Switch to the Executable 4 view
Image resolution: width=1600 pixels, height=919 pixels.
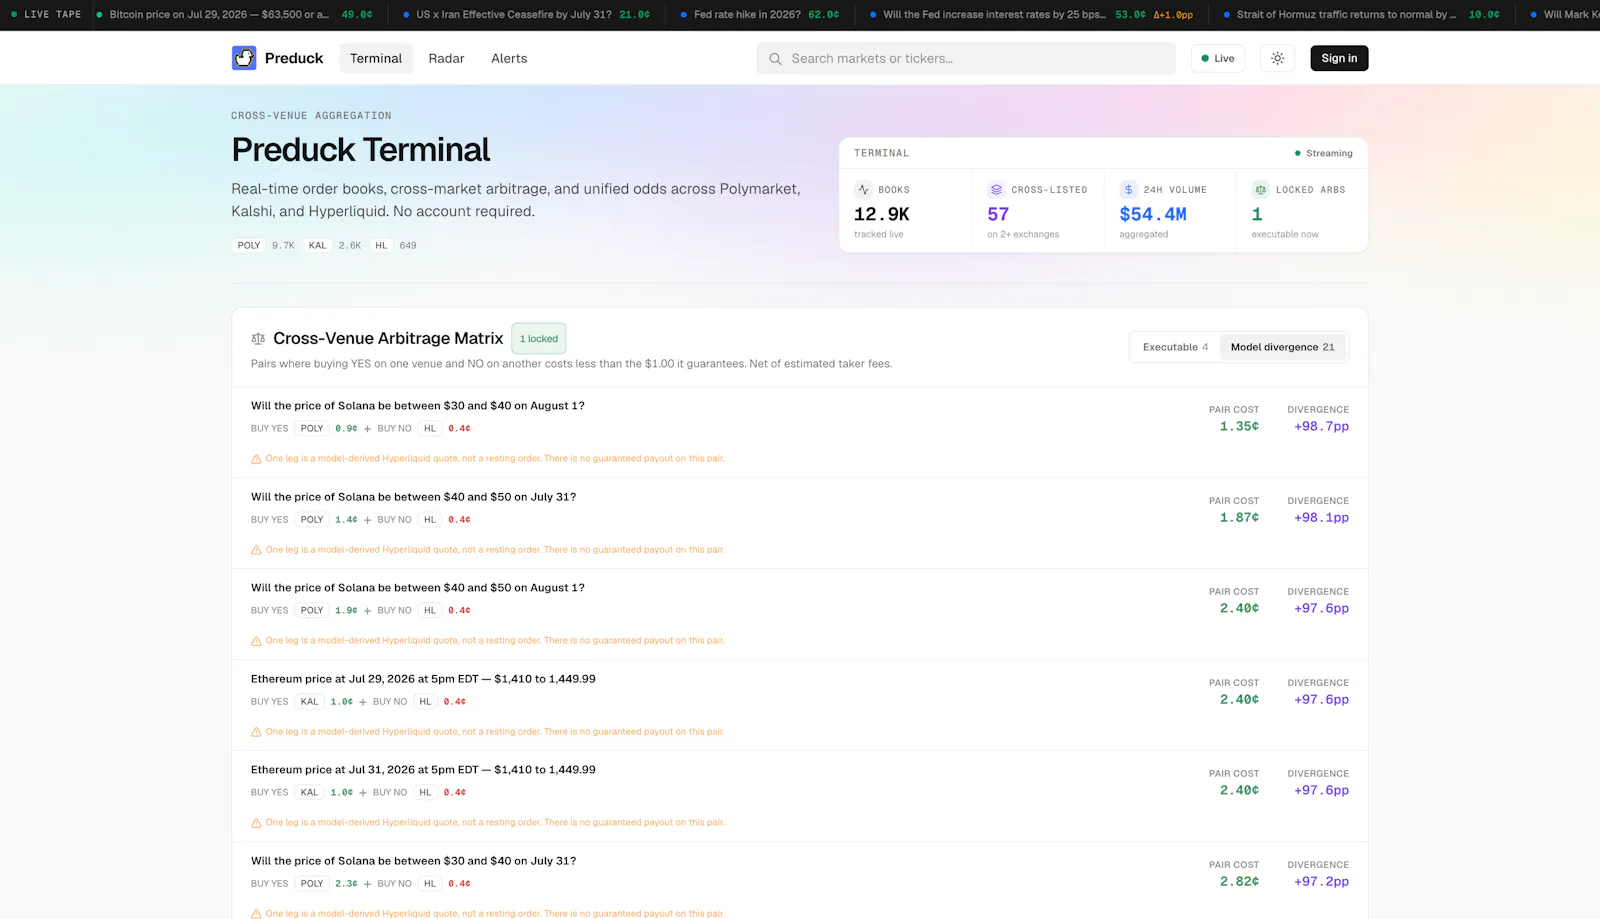pyautogui.click(x=1175, y=347)
